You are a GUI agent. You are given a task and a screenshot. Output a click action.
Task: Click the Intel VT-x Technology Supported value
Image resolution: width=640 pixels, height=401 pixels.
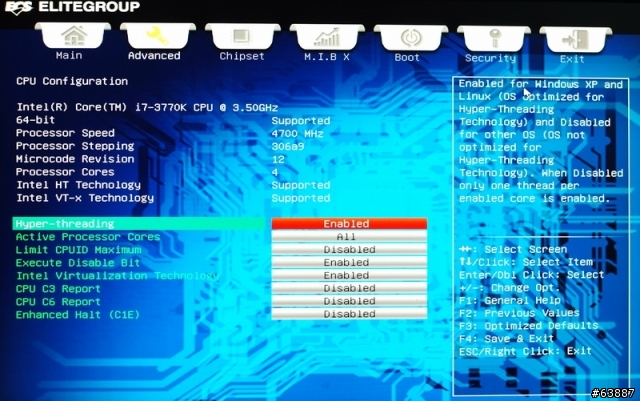[301, 198]
